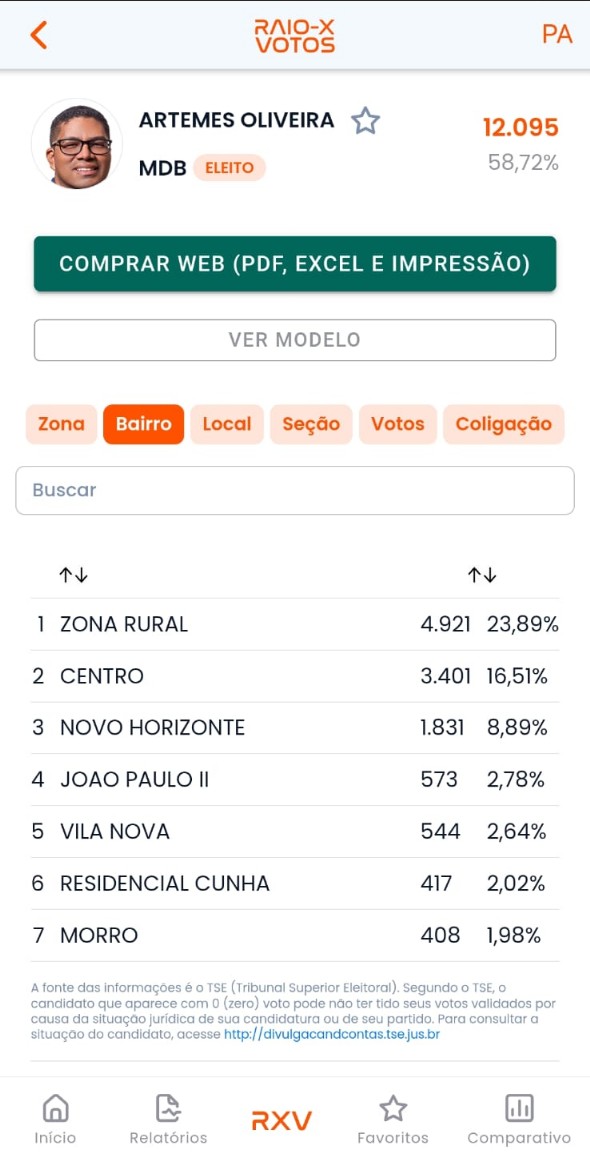Click the Ver Modelo button
The height and width of the screenshot is (1157, 590).
tap(295, 339)
